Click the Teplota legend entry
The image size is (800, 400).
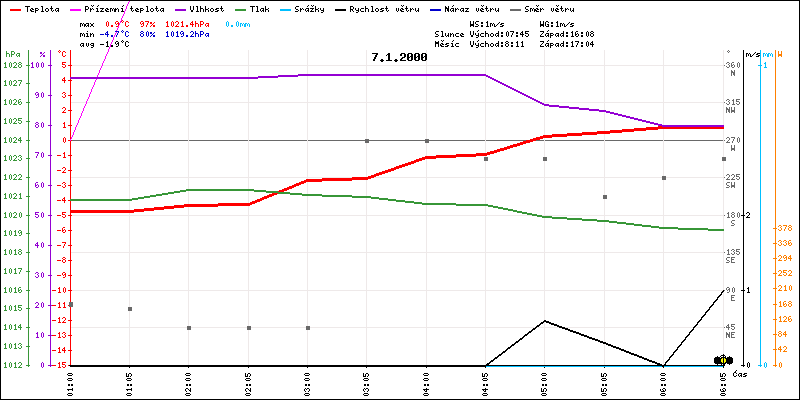coord(42,8)
